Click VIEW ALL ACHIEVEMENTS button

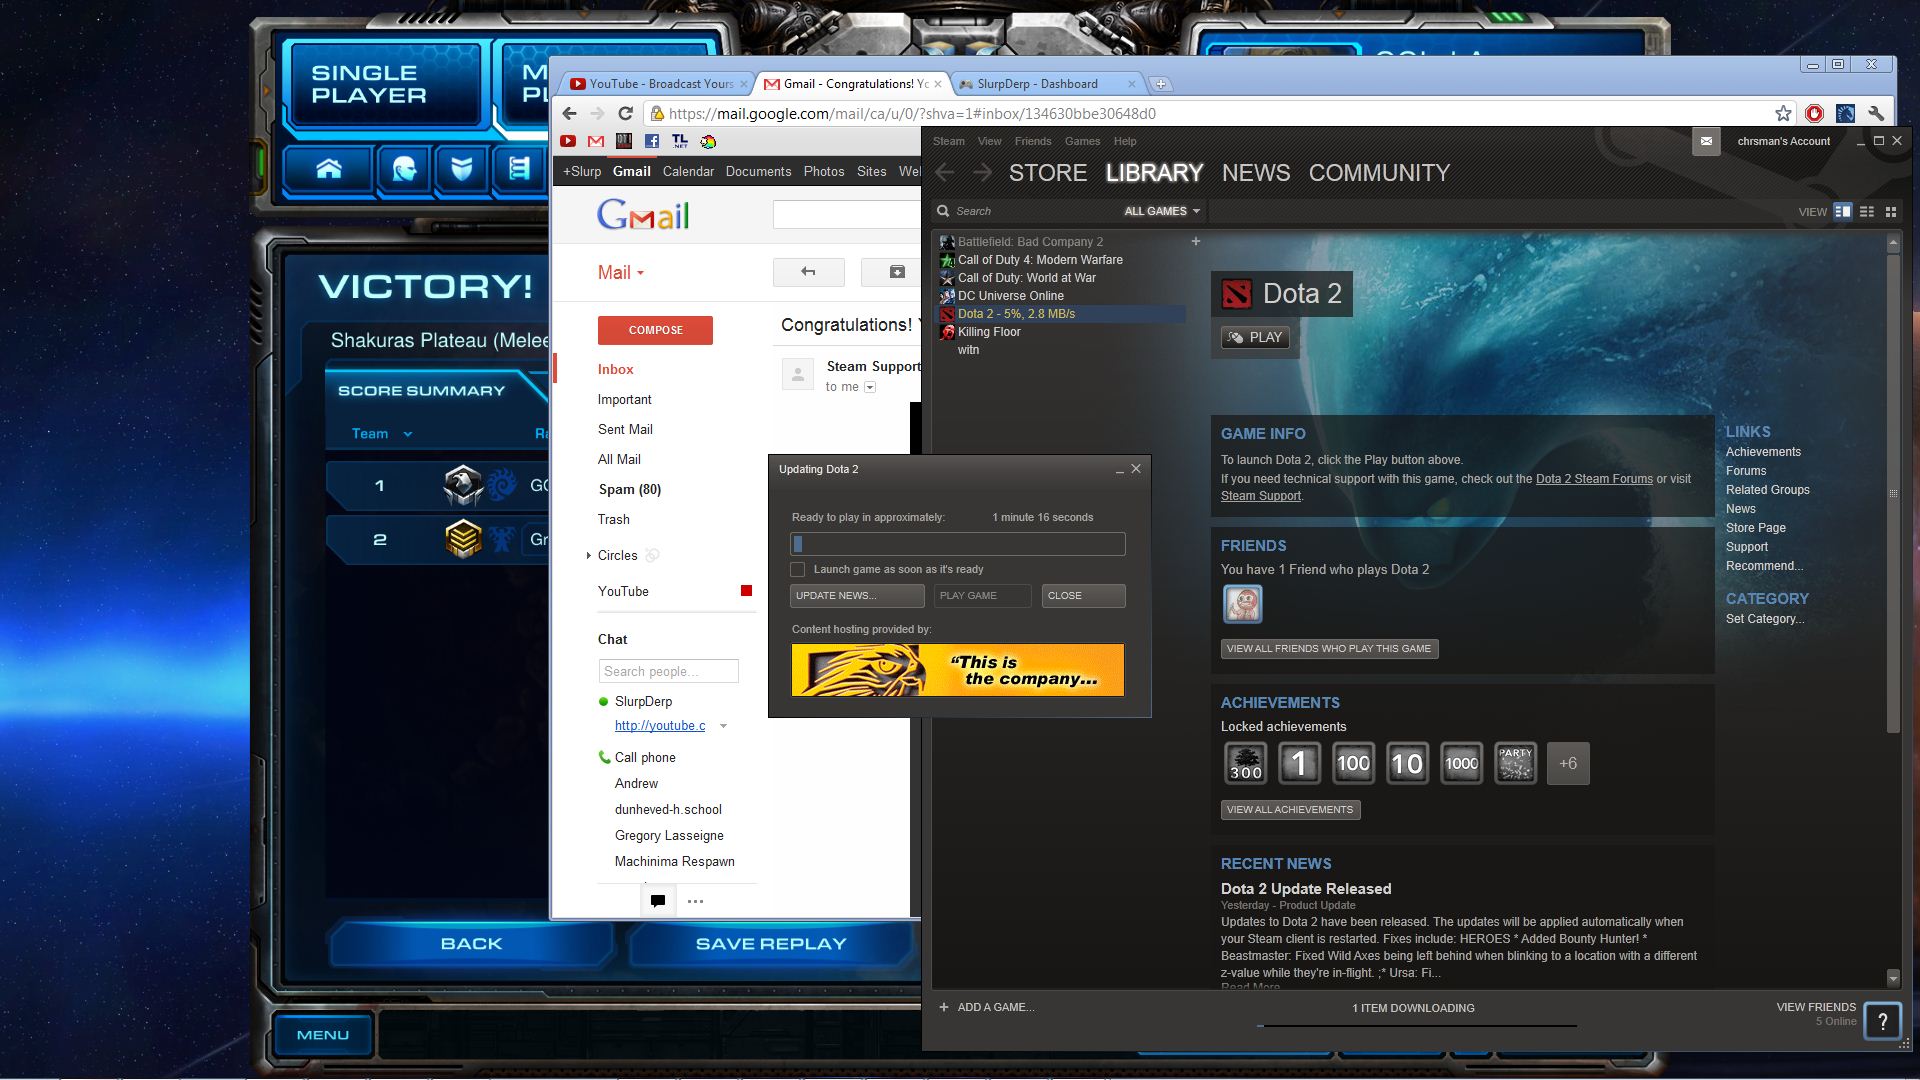point(1290,809)
